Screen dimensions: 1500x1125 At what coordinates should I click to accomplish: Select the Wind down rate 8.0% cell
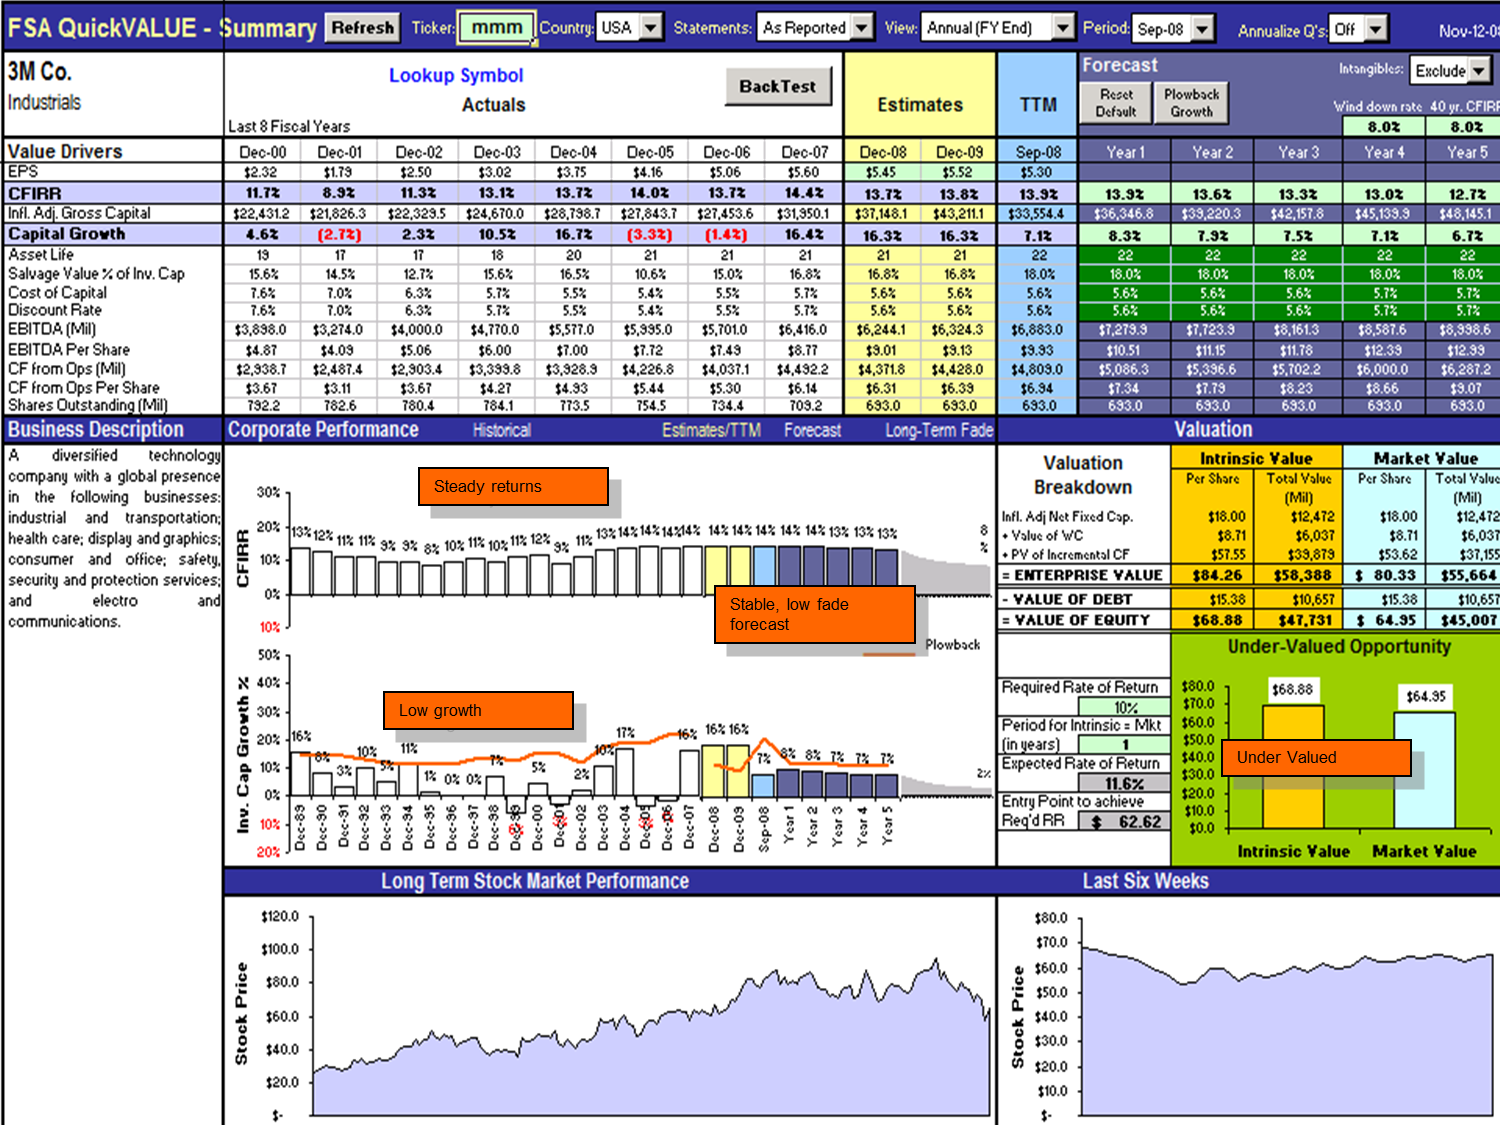pos(1384,127)
